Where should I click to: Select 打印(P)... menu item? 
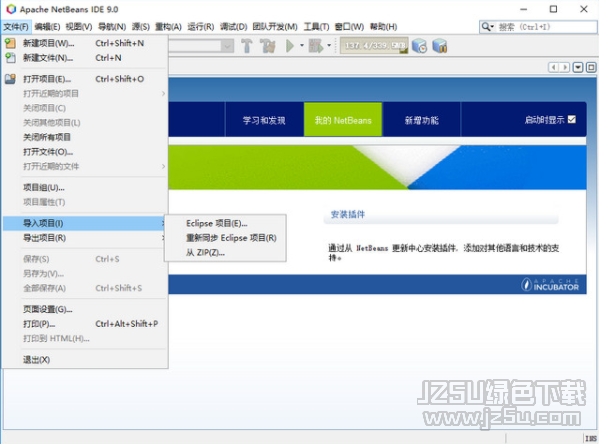tap(85, 324)
